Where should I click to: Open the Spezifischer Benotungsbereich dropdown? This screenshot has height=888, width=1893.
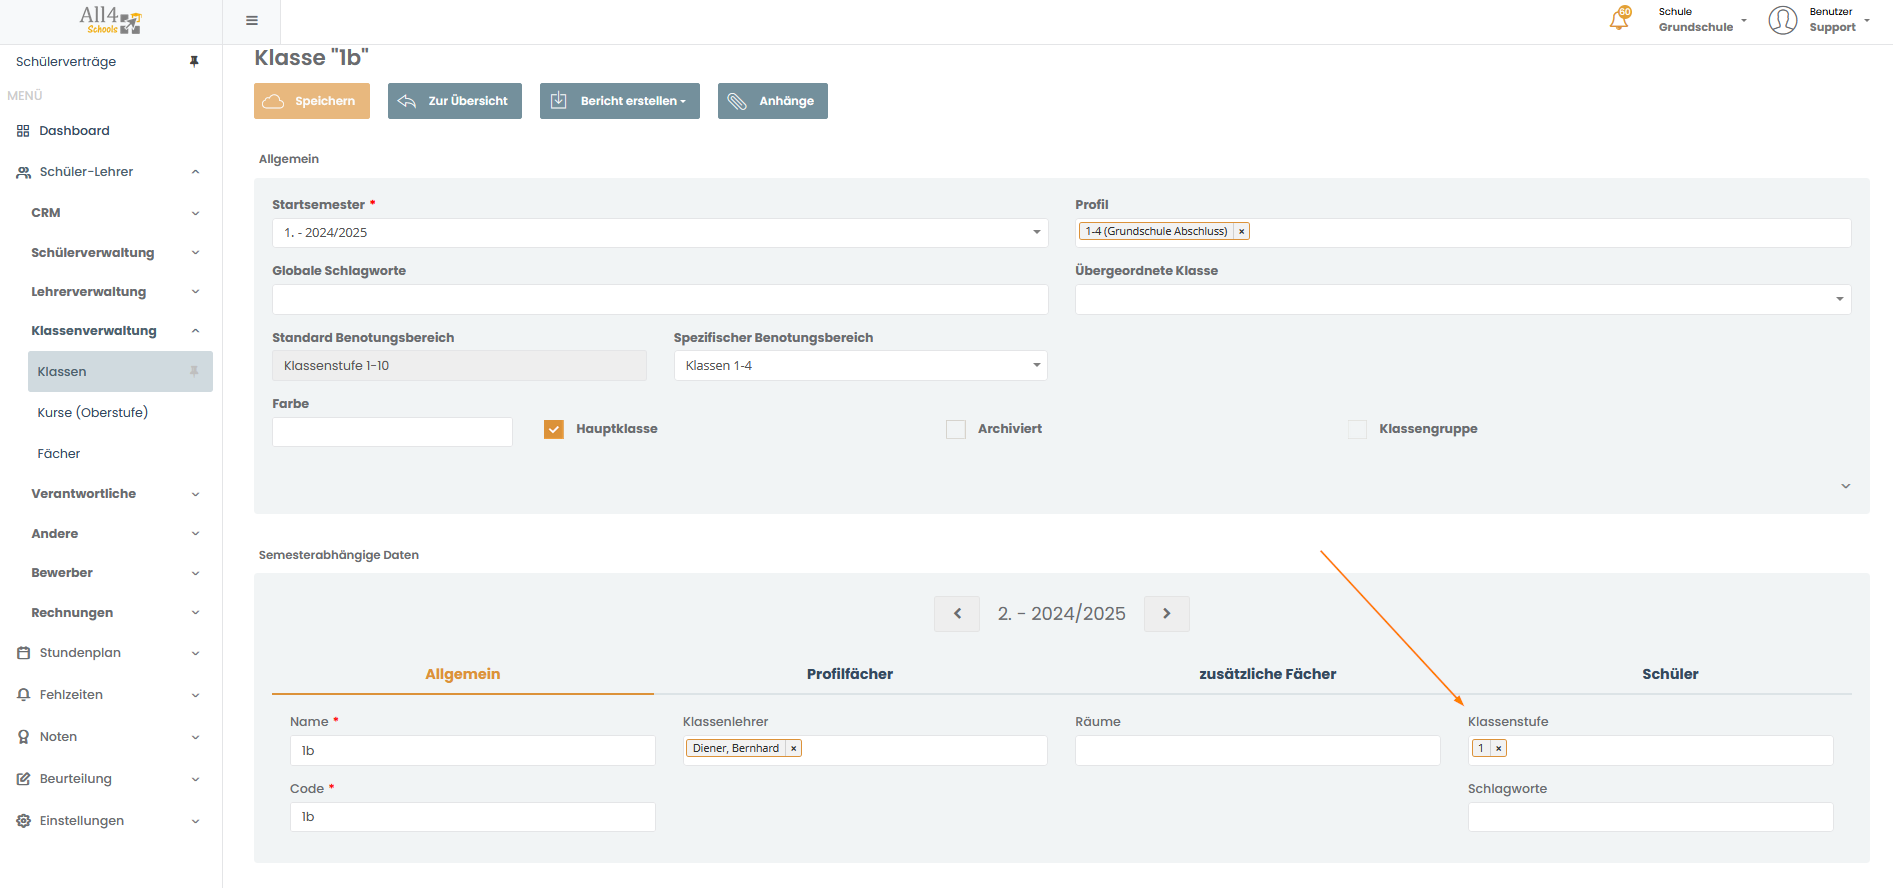click(x=860, y=366)
